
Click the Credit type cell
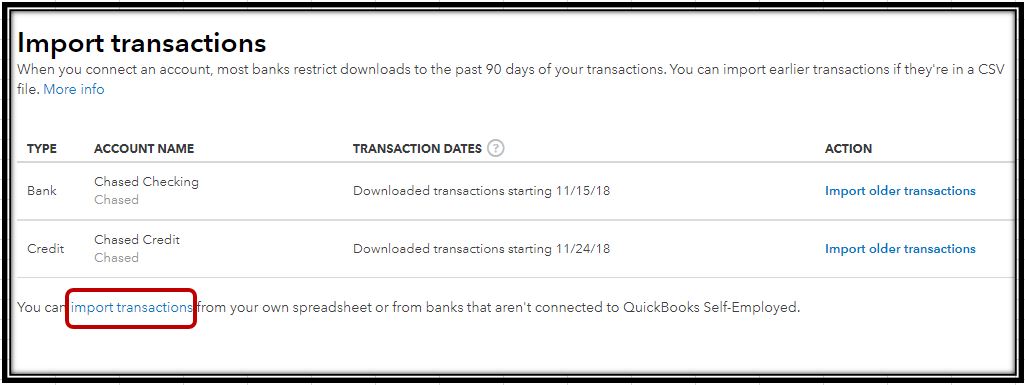46,249
